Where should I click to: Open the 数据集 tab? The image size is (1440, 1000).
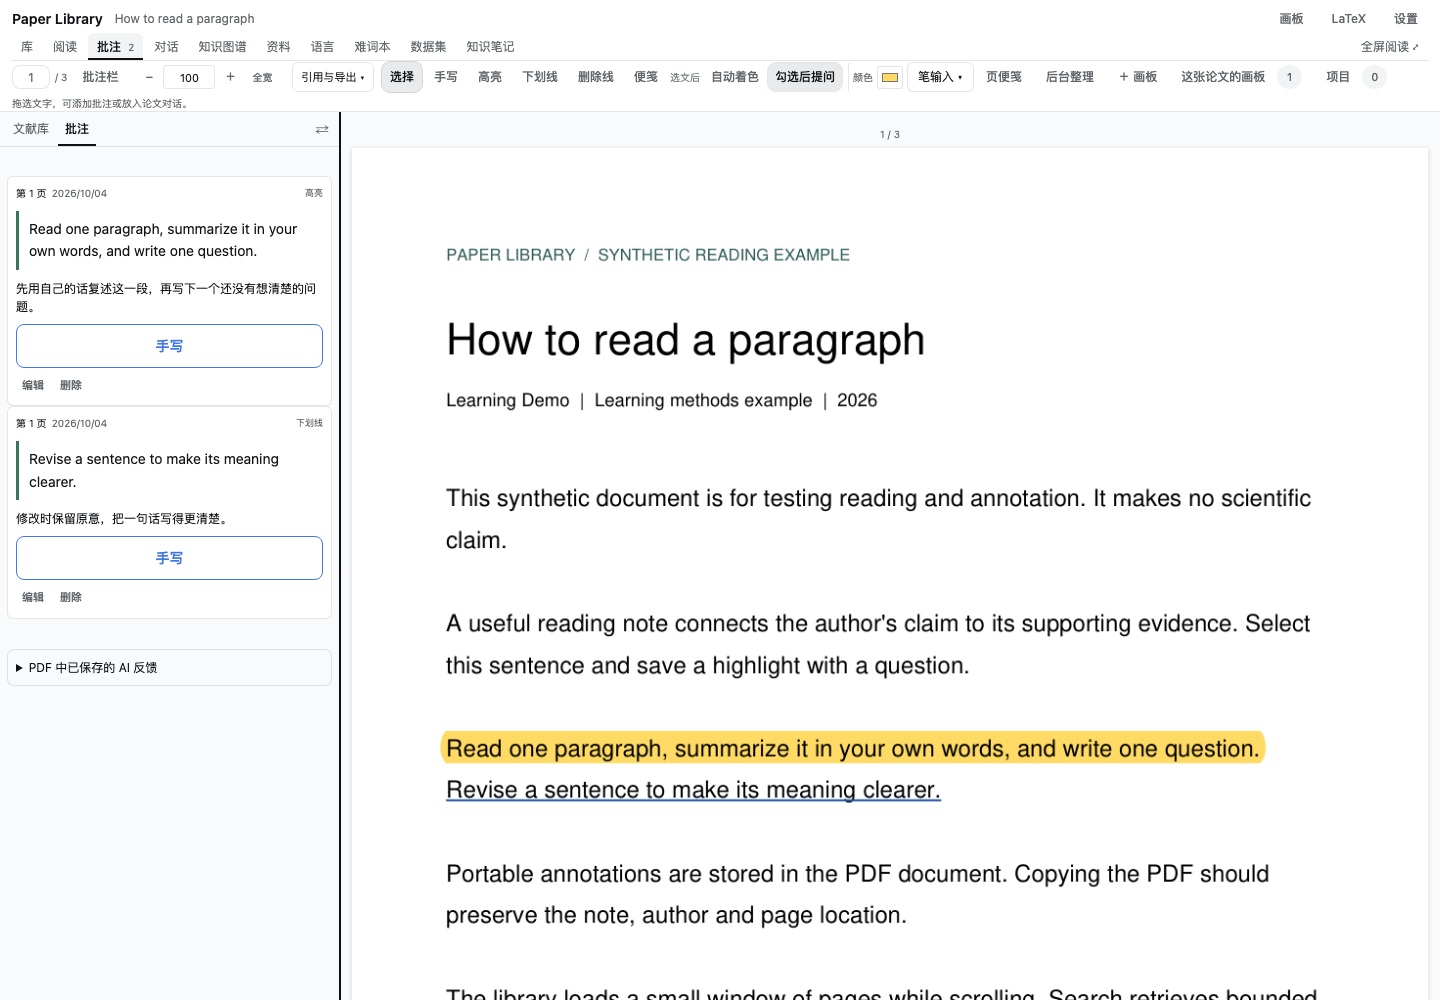tap(428, 47)
